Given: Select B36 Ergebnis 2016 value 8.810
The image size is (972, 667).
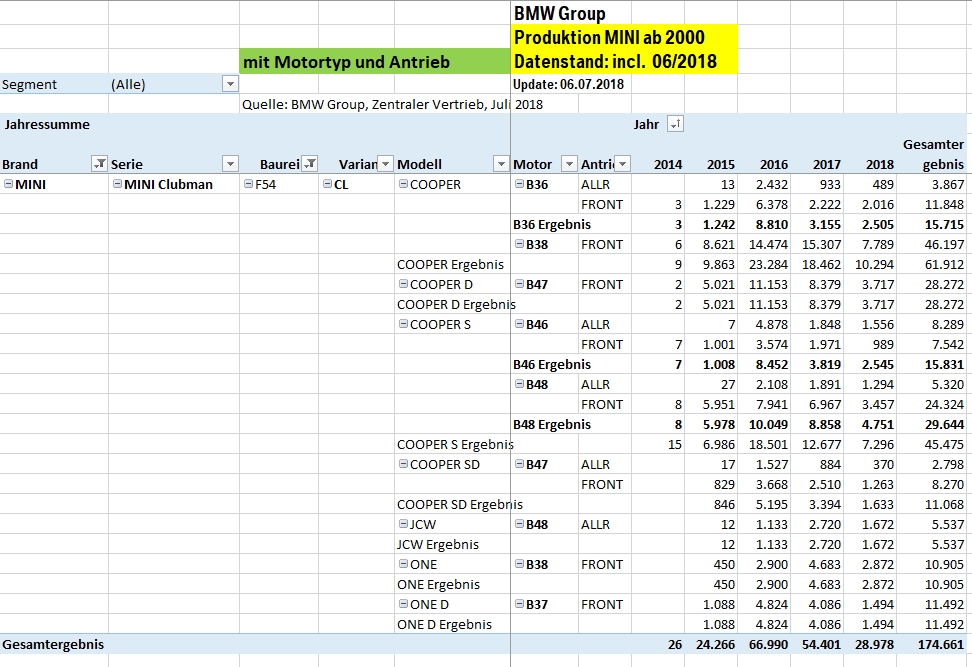Looking at the screenshot, I should tap(772, 224).
